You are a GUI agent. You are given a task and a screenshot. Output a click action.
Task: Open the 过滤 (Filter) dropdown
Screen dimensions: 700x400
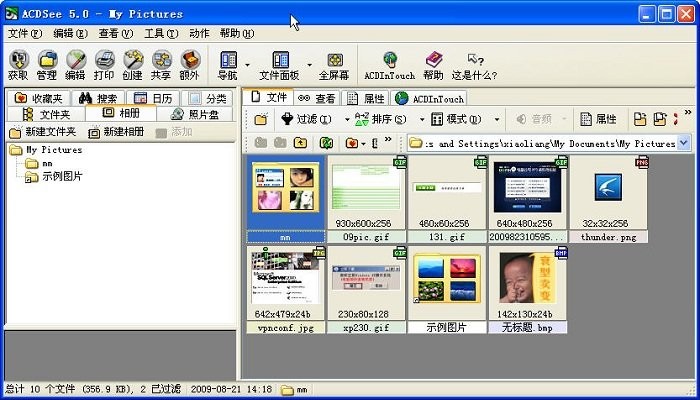(308, 119)
